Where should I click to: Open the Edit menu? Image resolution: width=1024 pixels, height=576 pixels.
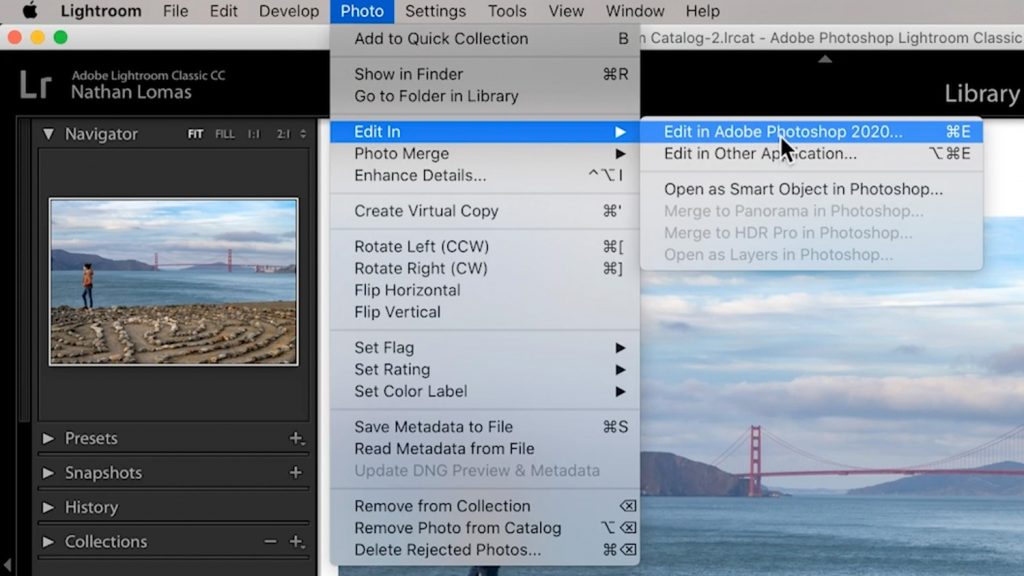[x=223, y=11]
